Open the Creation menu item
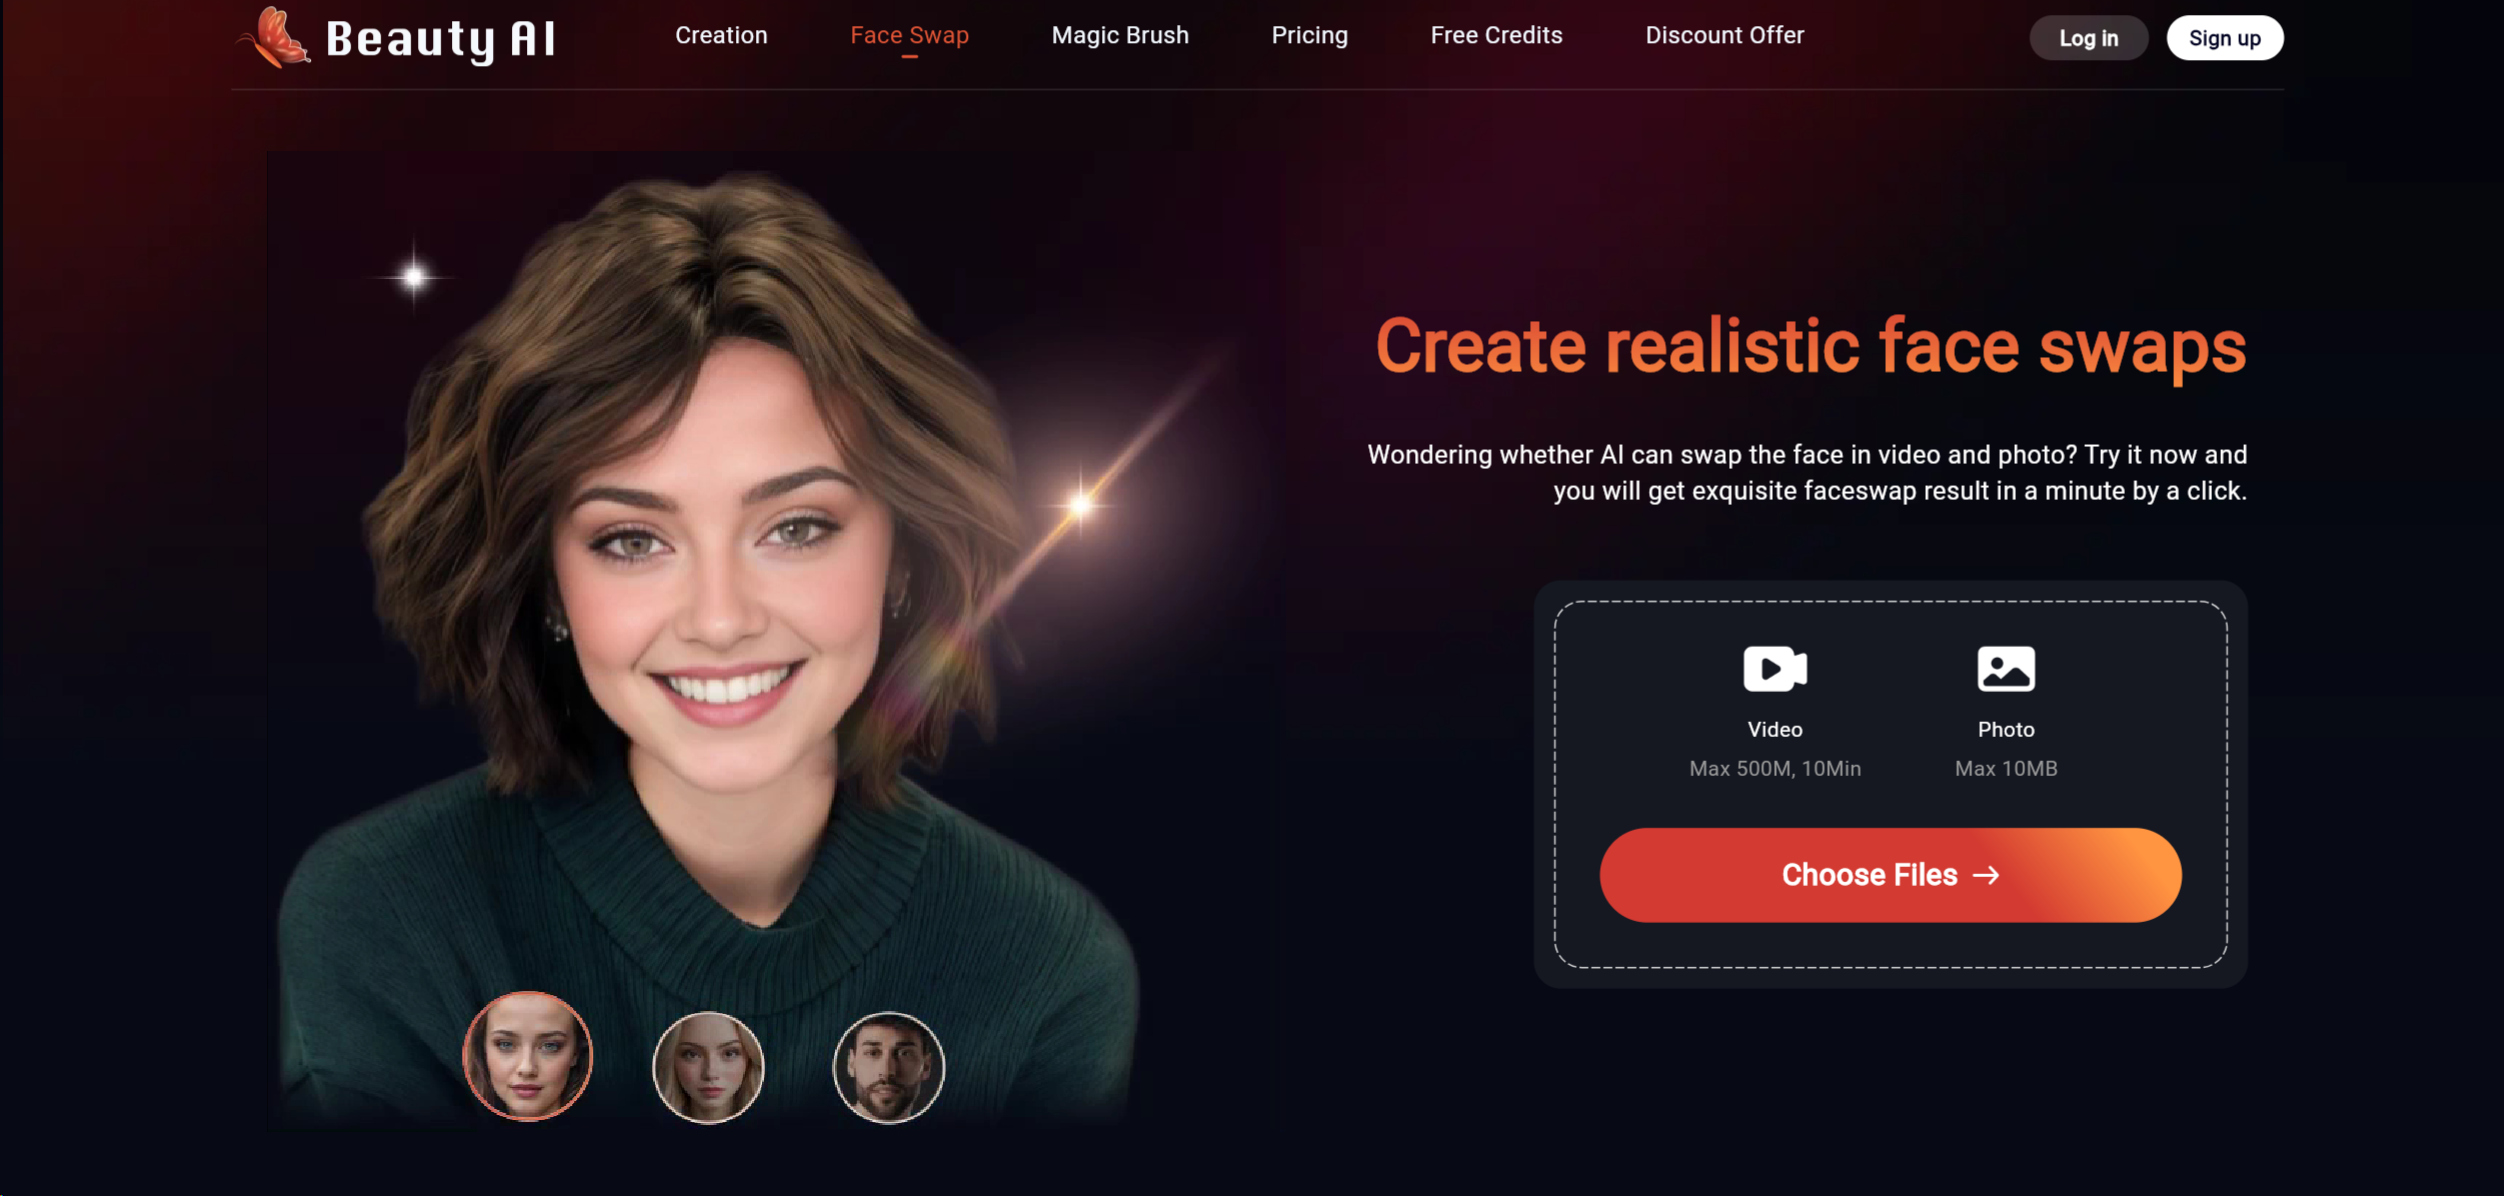 (x=720, y=35)
